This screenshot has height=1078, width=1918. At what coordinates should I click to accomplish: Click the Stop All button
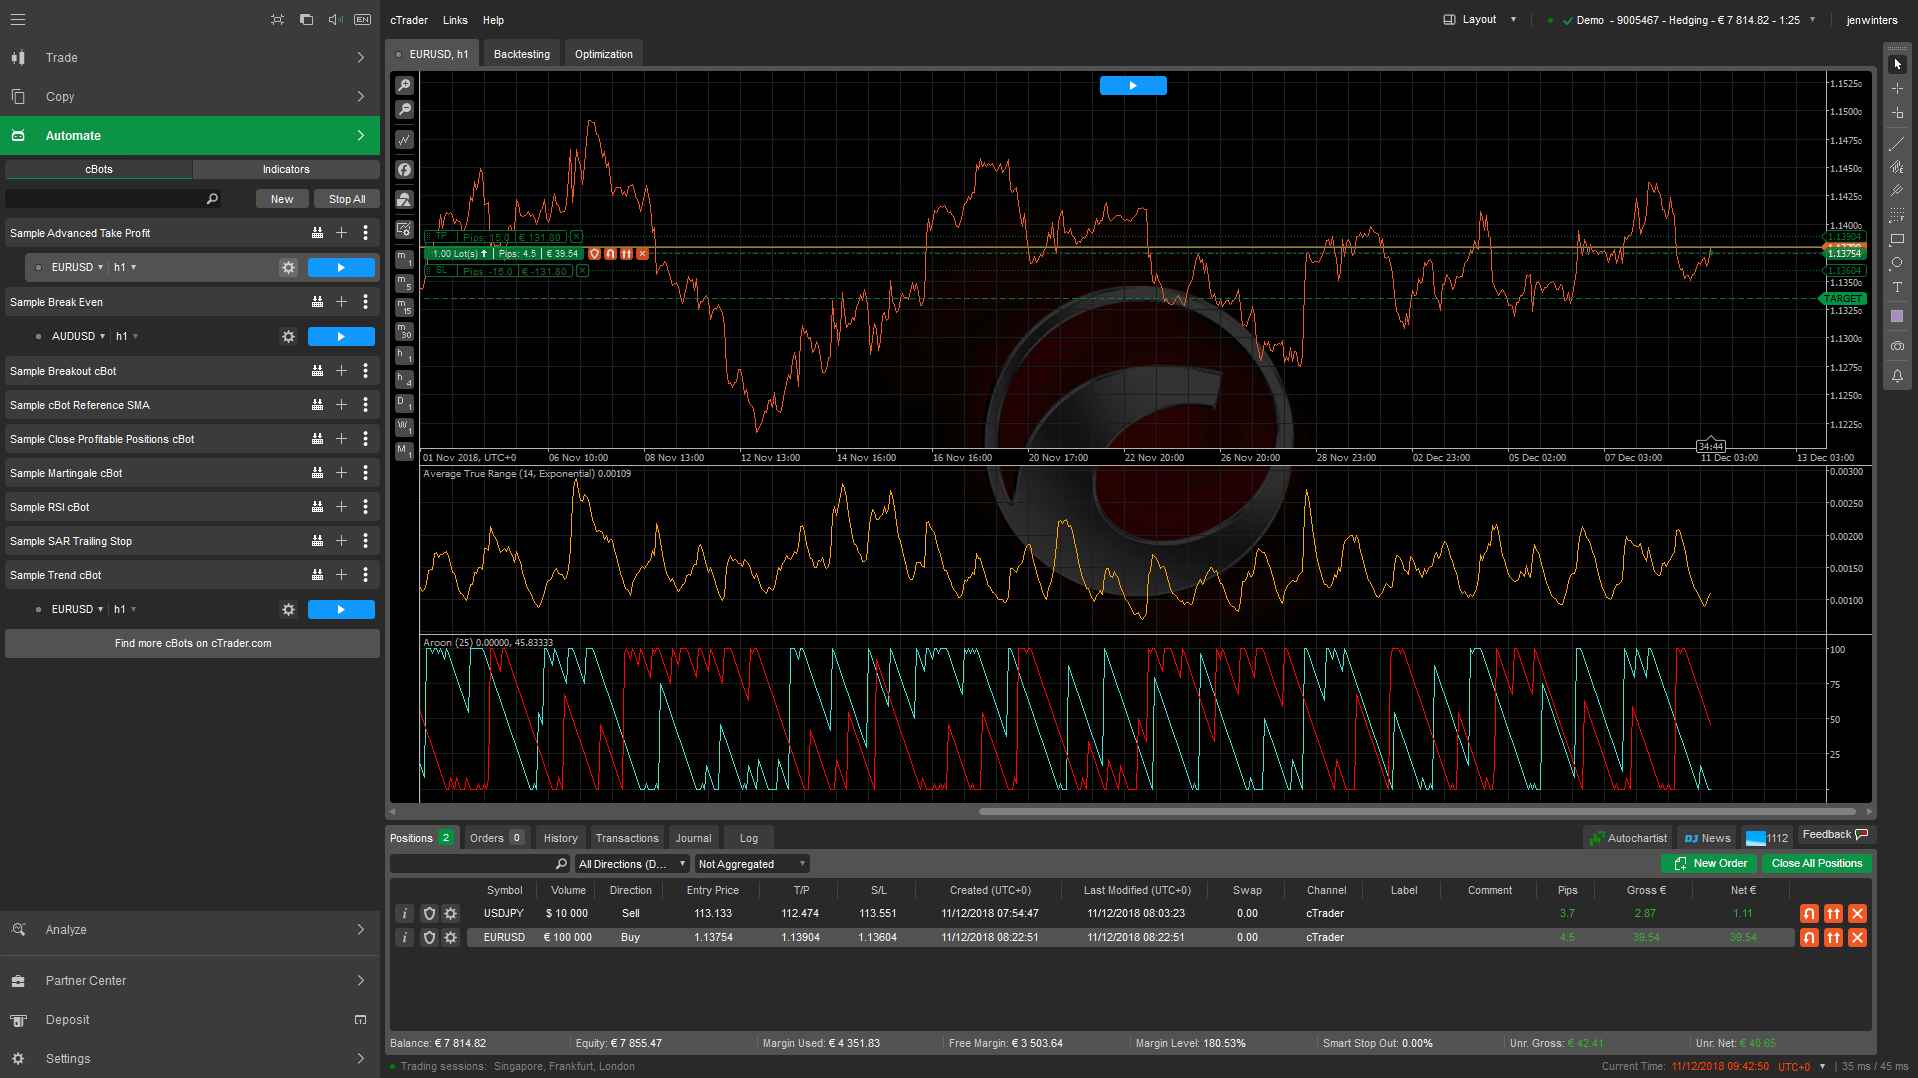pos(347,199)
